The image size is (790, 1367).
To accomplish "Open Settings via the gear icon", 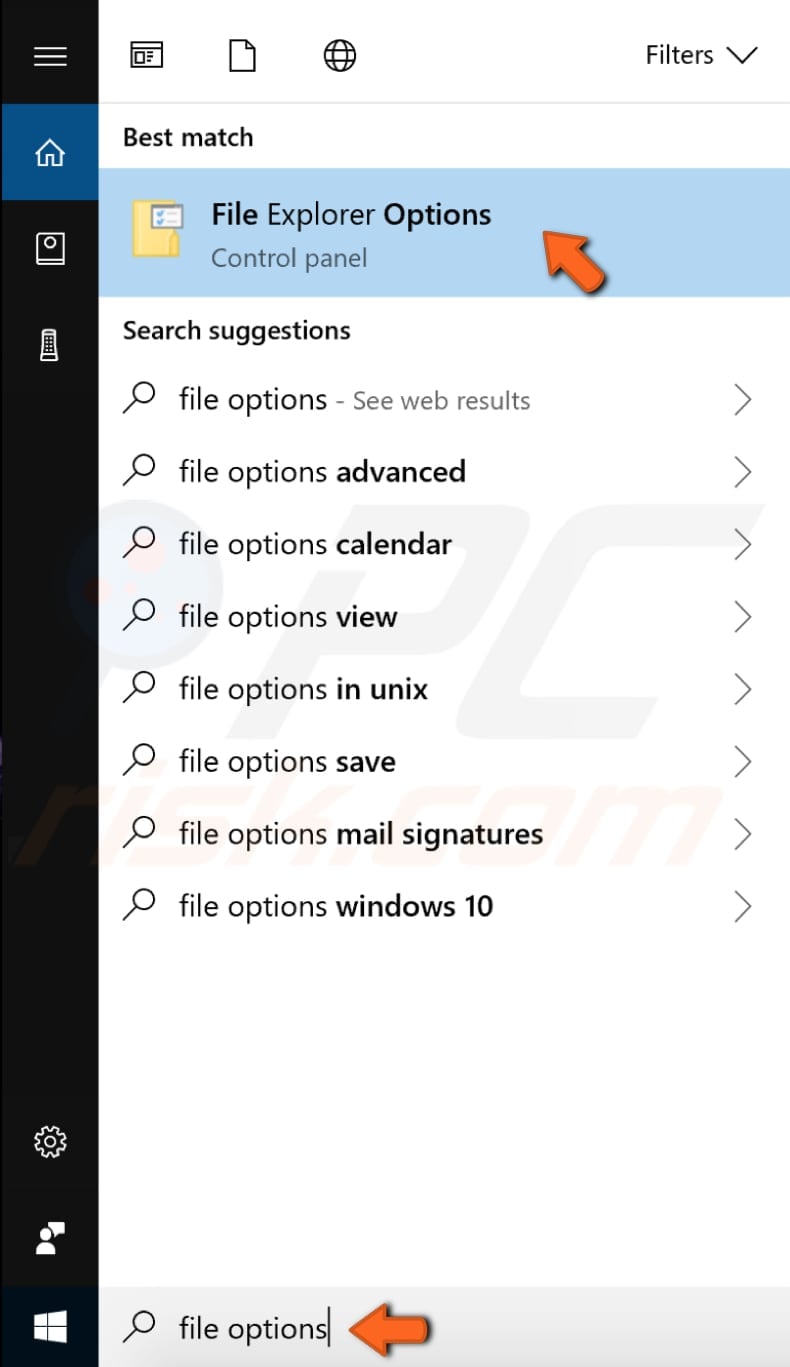I will click(49, 1141).
